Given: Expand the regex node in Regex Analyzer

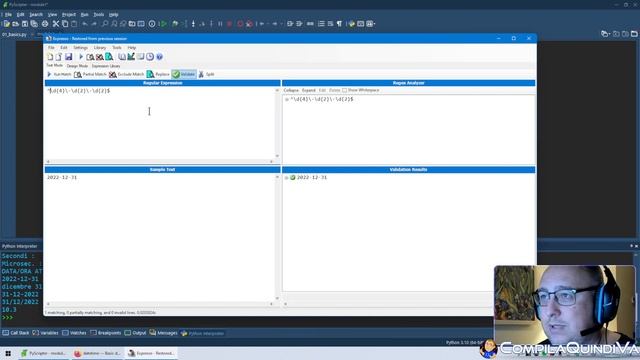Looking at the screenshot, I should point(287,99).
